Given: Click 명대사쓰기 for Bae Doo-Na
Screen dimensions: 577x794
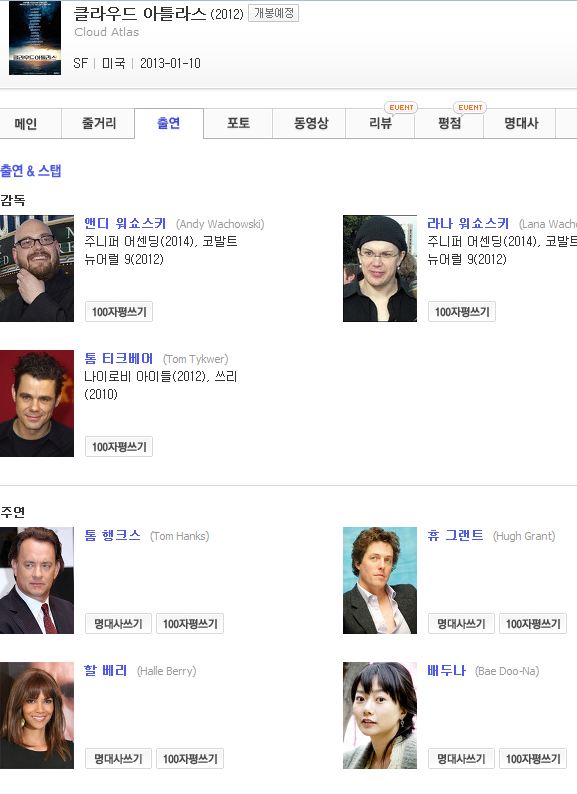Looking at the screenshot, I should 461,759.
